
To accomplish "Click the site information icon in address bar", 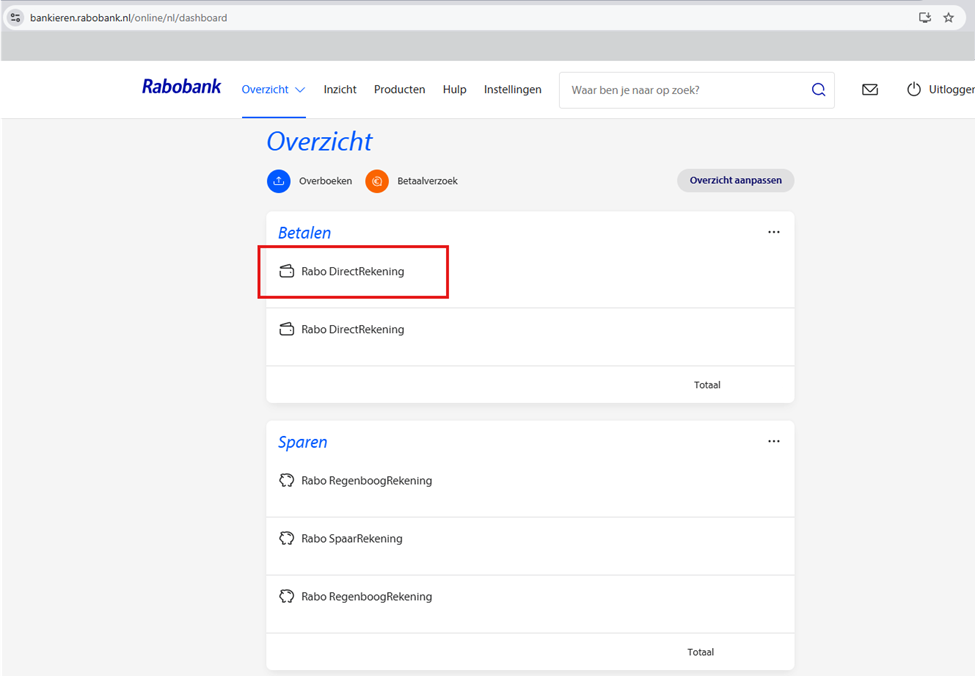I will click(16, 17).
